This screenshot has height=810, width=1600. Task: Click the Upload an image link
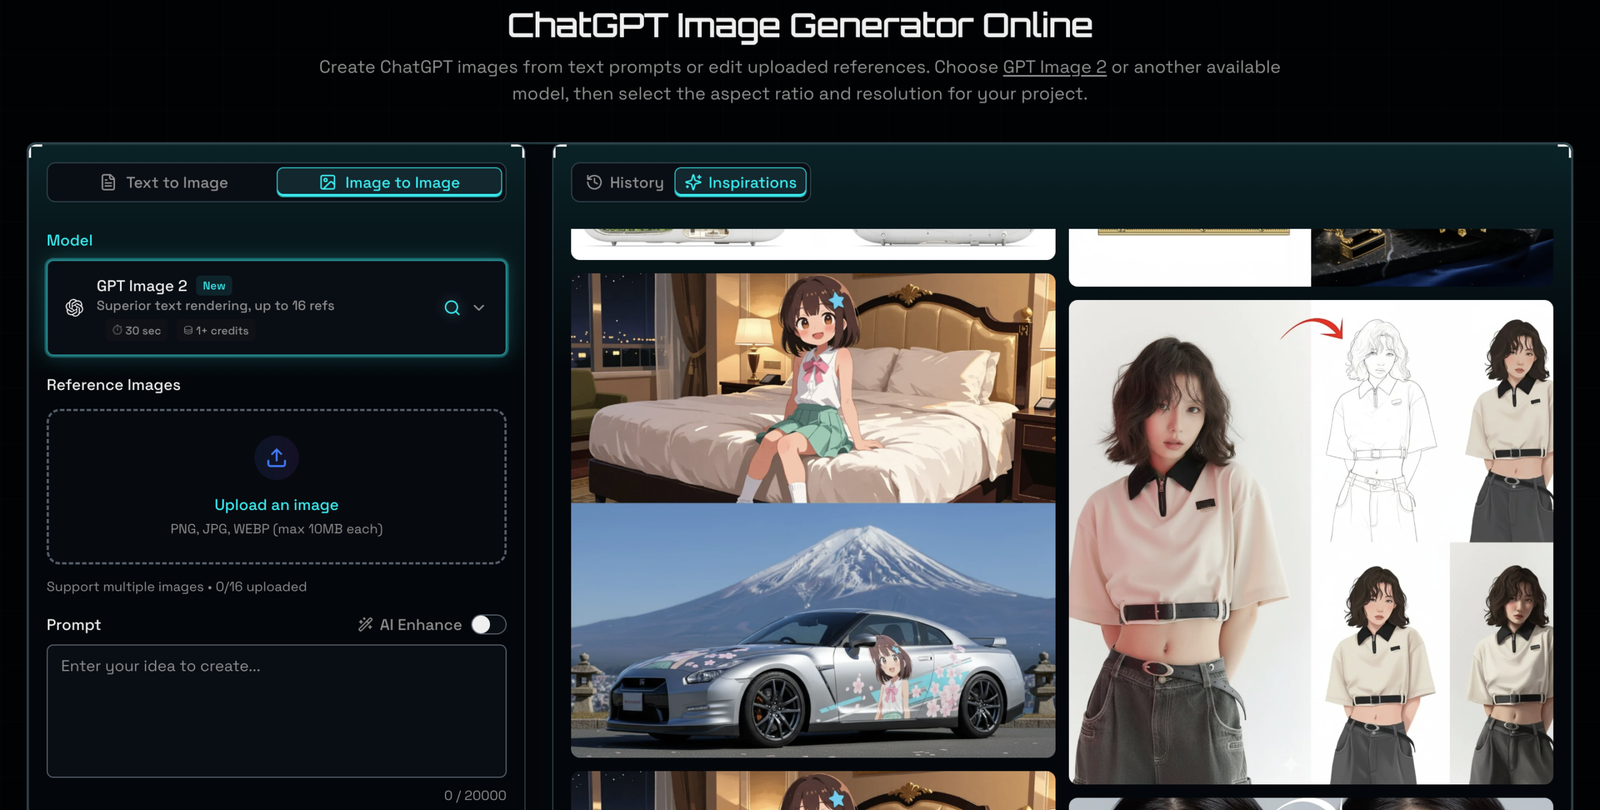click(277, 505)
